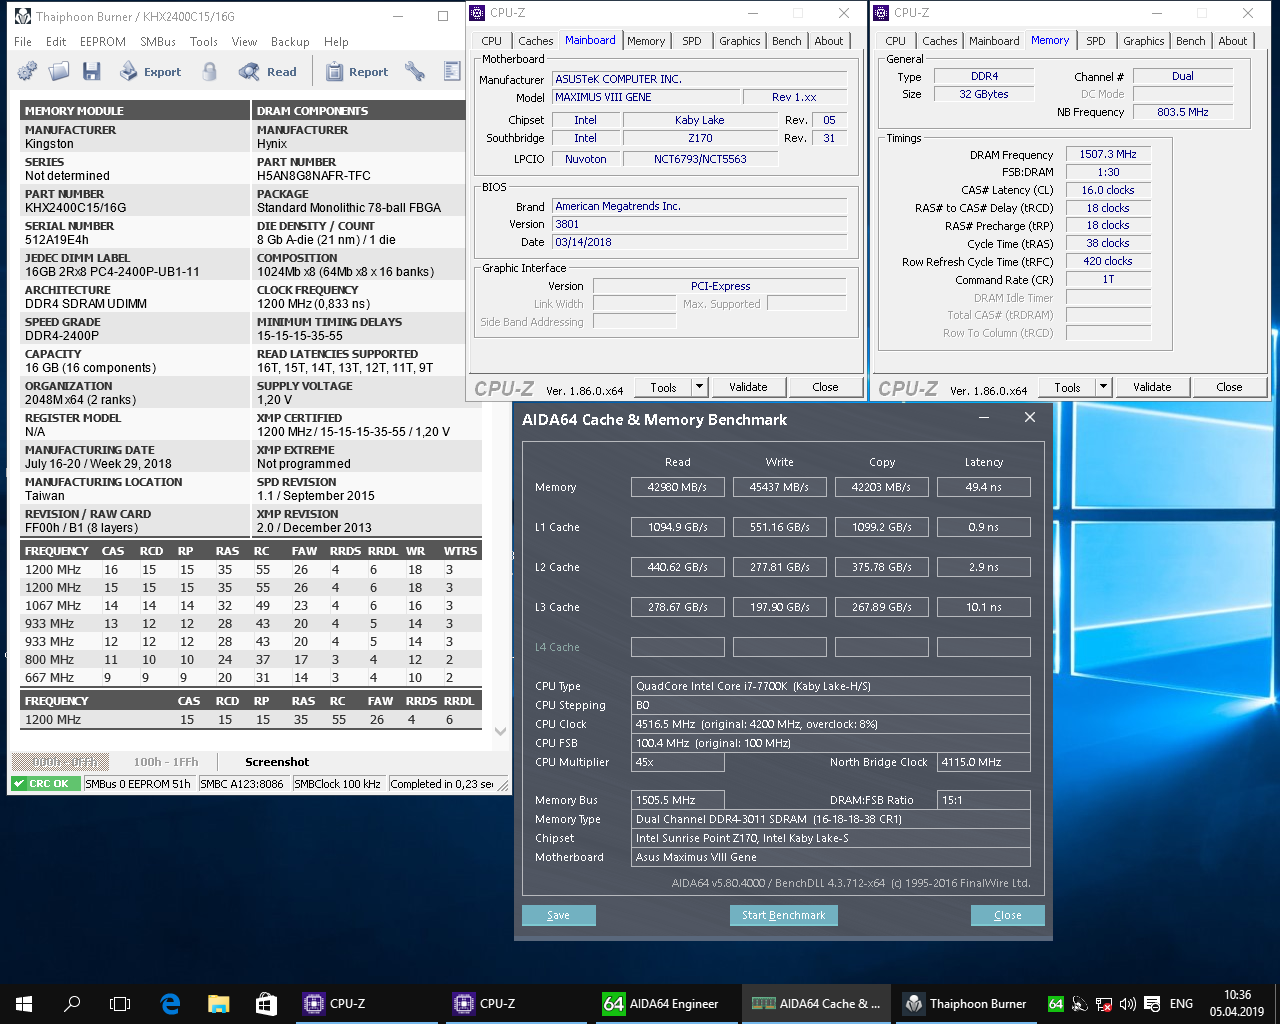Image resolution: width=1280 pixels, height=1024 pixels.
Task: Click Validate in the Mainboard CPU-Z window
Action: tap(748, 387)
